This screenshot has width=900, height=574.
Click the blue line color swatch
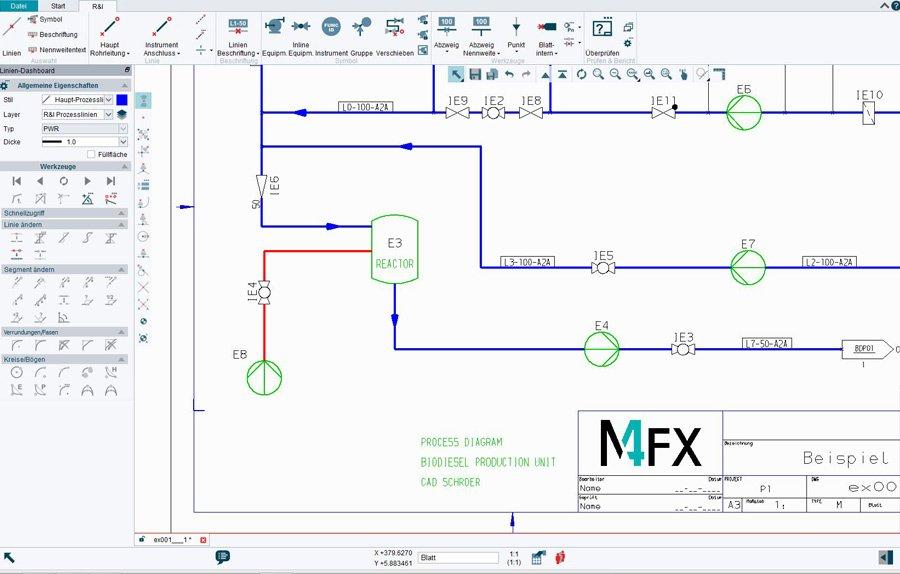[x=122, y=100]
